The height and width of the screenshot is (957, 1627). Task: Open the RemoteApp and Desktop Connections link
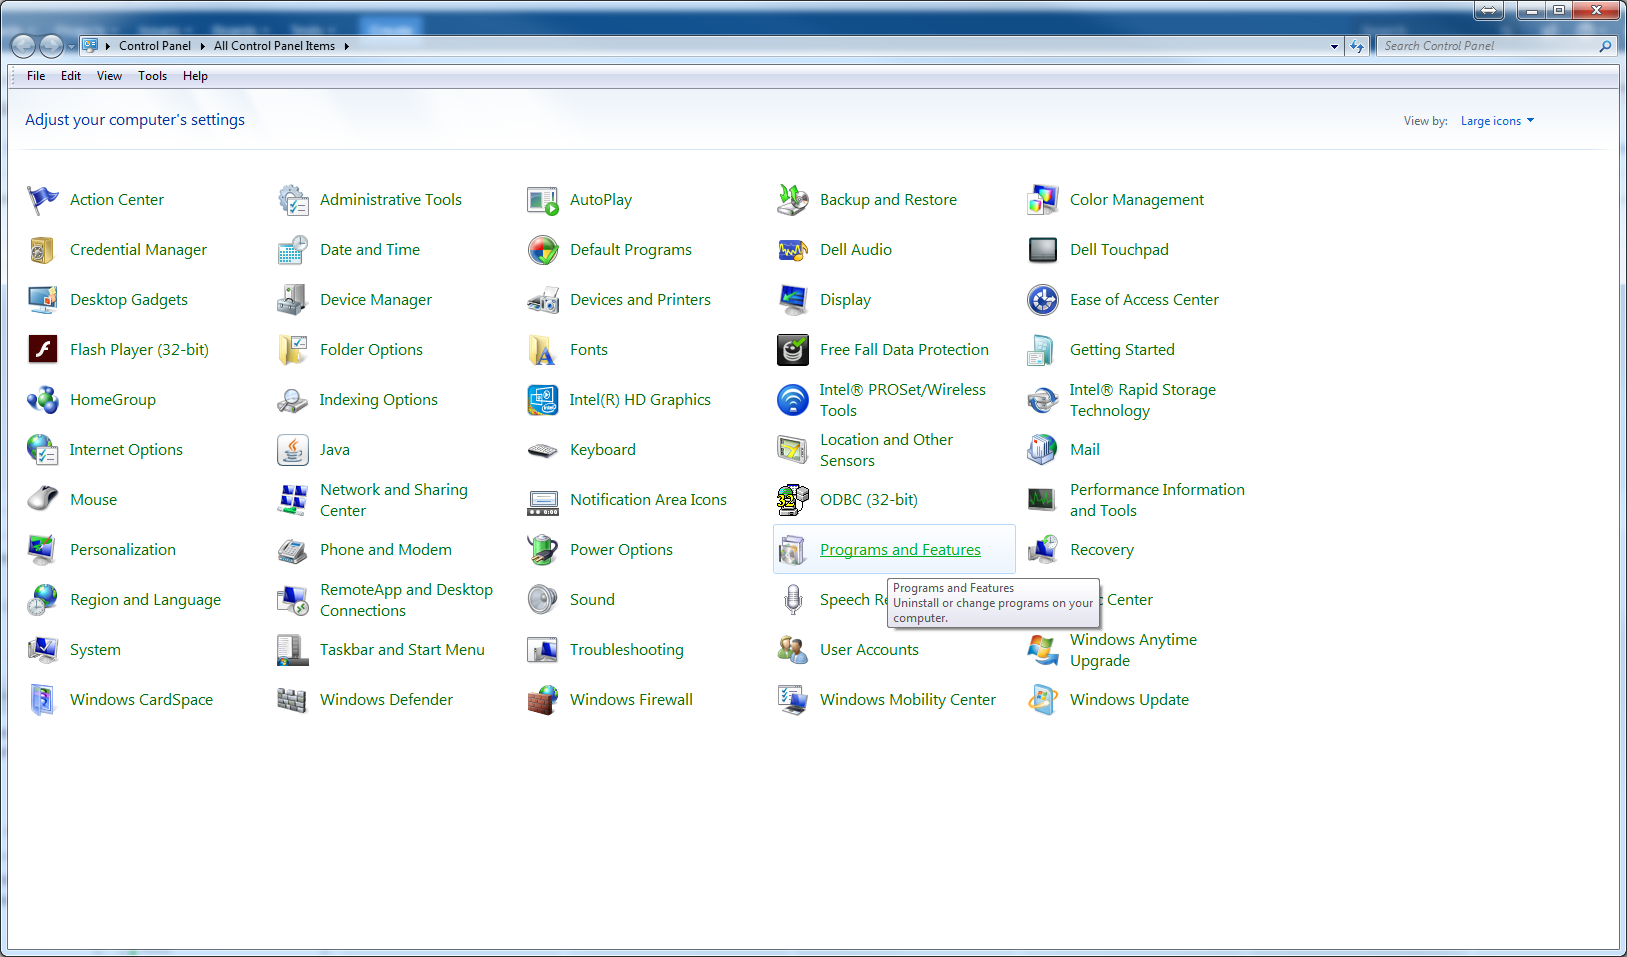(406, 600)
